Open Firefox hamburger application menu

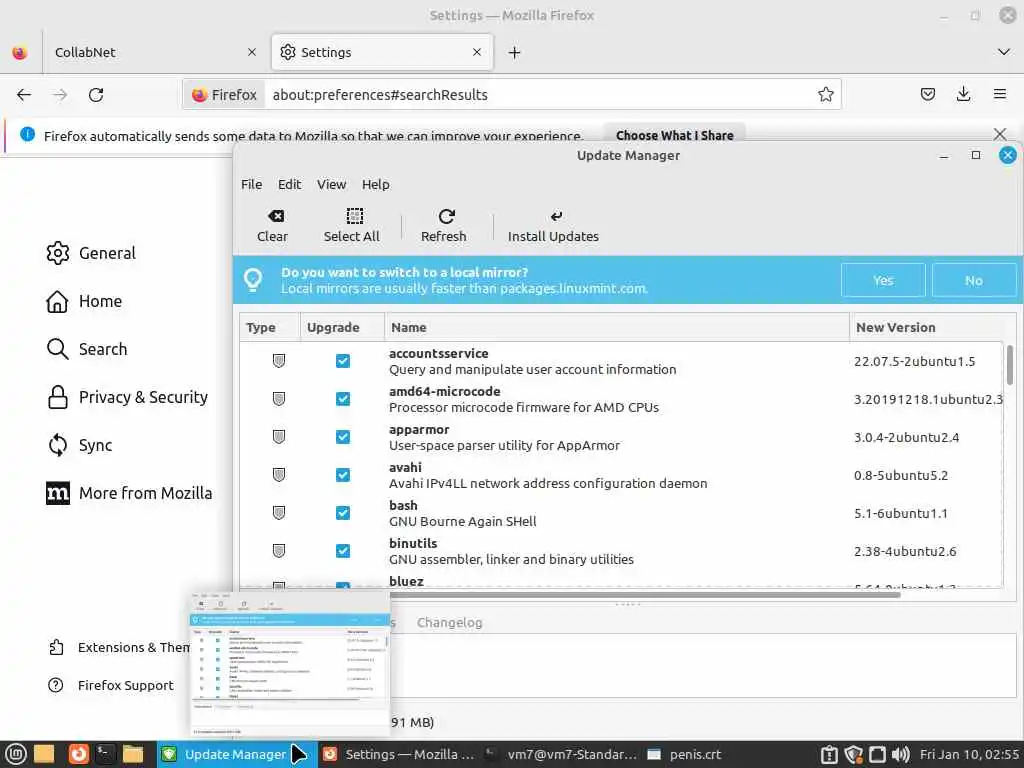(x=999, y=95)
